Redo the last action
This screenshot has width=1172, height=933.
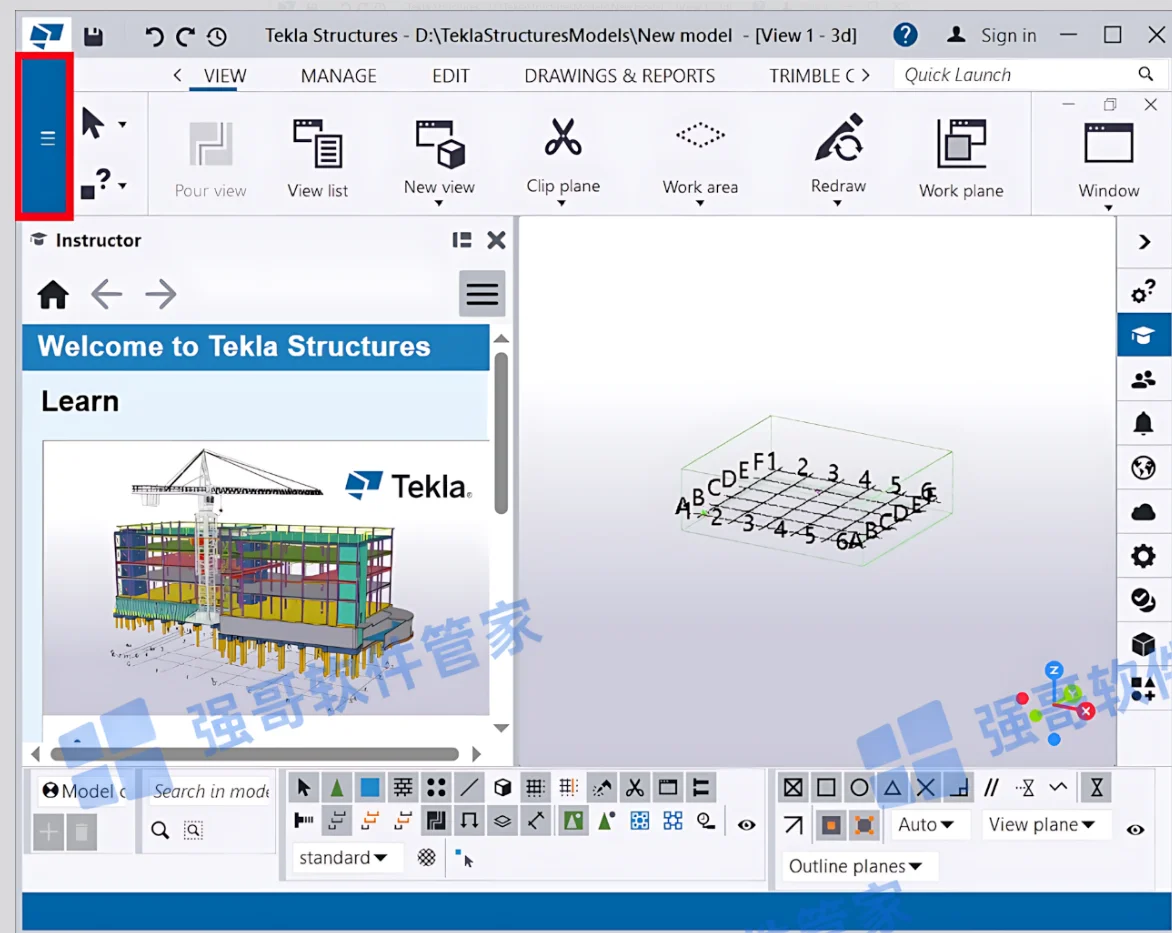coord(185,36)
